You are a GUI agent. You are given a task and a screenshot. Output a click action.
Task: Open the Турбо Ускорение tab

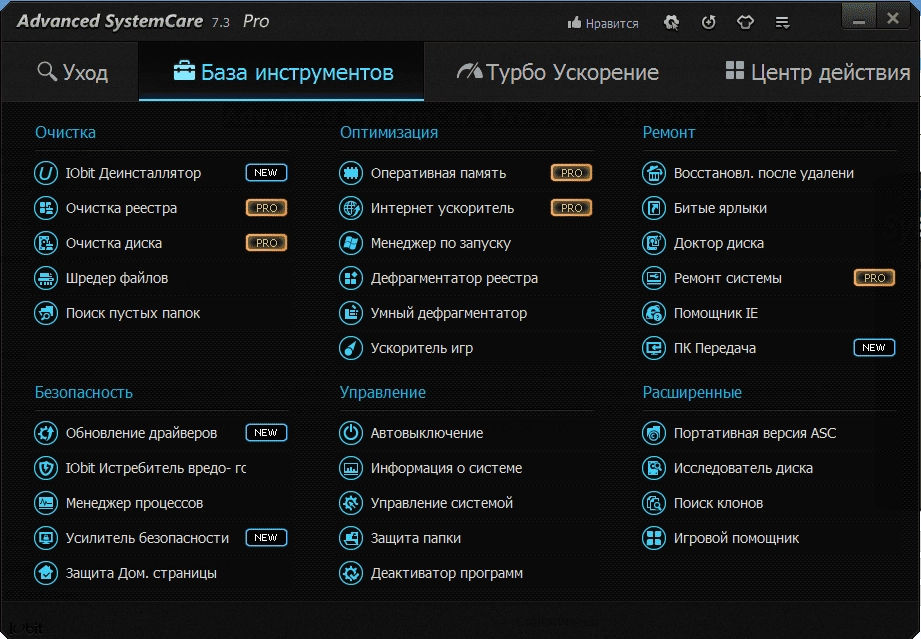pos(558,72)
